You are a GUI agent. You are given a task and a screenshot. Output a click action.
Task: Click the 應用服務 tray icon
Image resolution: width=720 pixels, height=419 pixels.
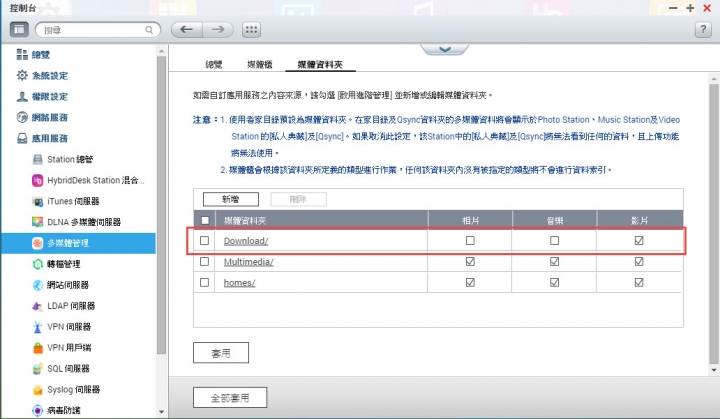(x=22, y=138)
